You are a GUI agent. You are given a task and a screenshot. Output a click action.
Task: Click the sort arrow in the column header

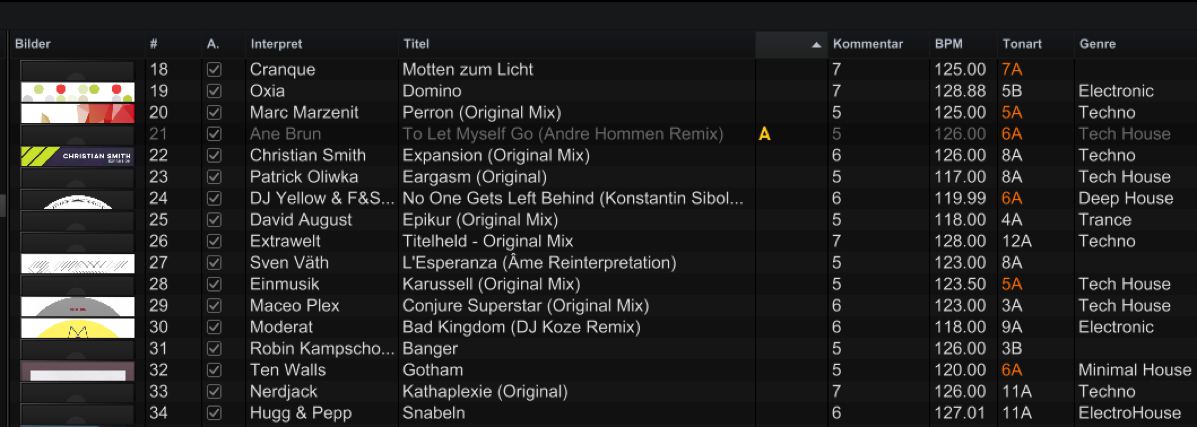coord(816,45)
